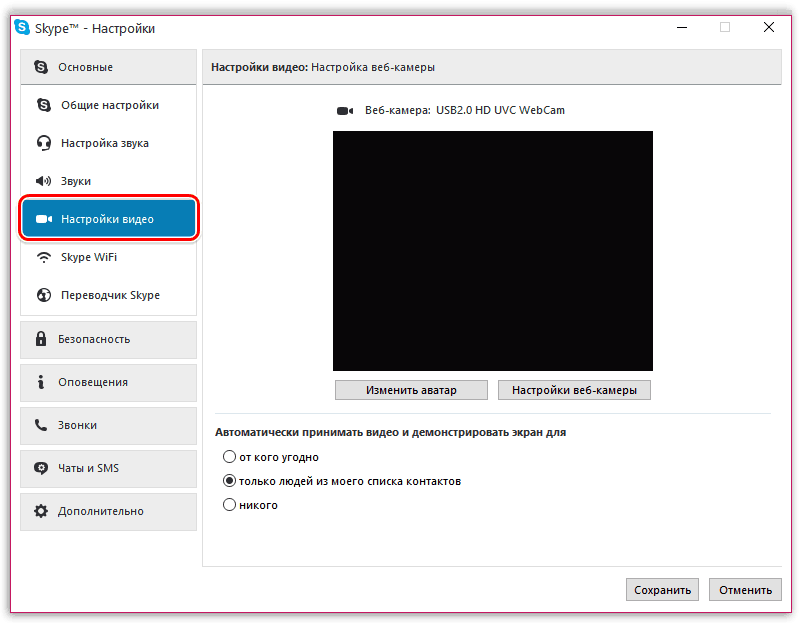Close the Skype settings window
This screenshot has height=623, width=802.
[769, 27]
